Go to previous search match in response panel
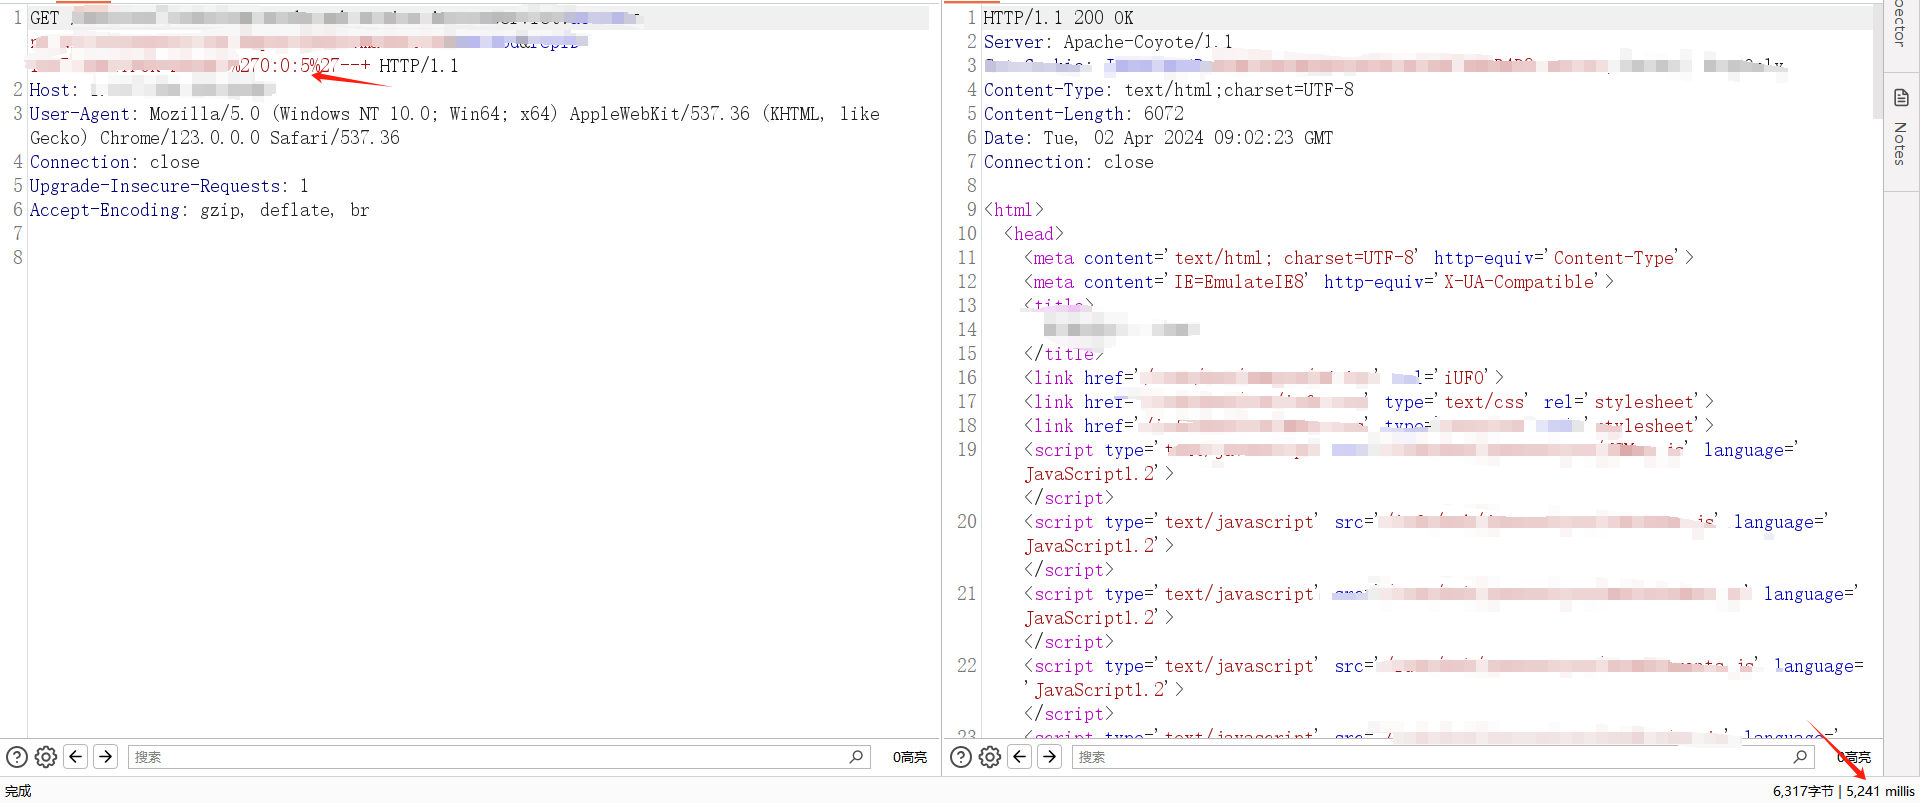Viewport: 1920px width, 803px height. (x=1020, y=757)
